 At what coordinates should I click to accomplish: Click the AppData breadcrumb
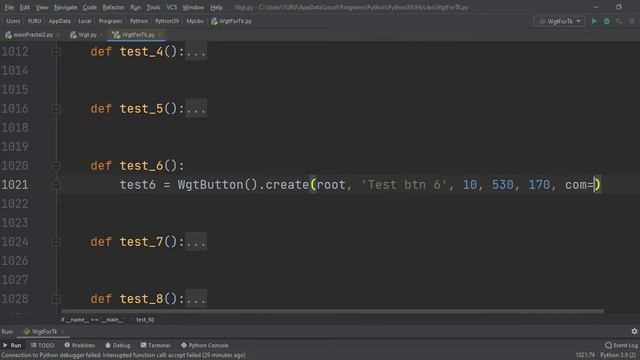pyautogui.click(x=60, y=21)
